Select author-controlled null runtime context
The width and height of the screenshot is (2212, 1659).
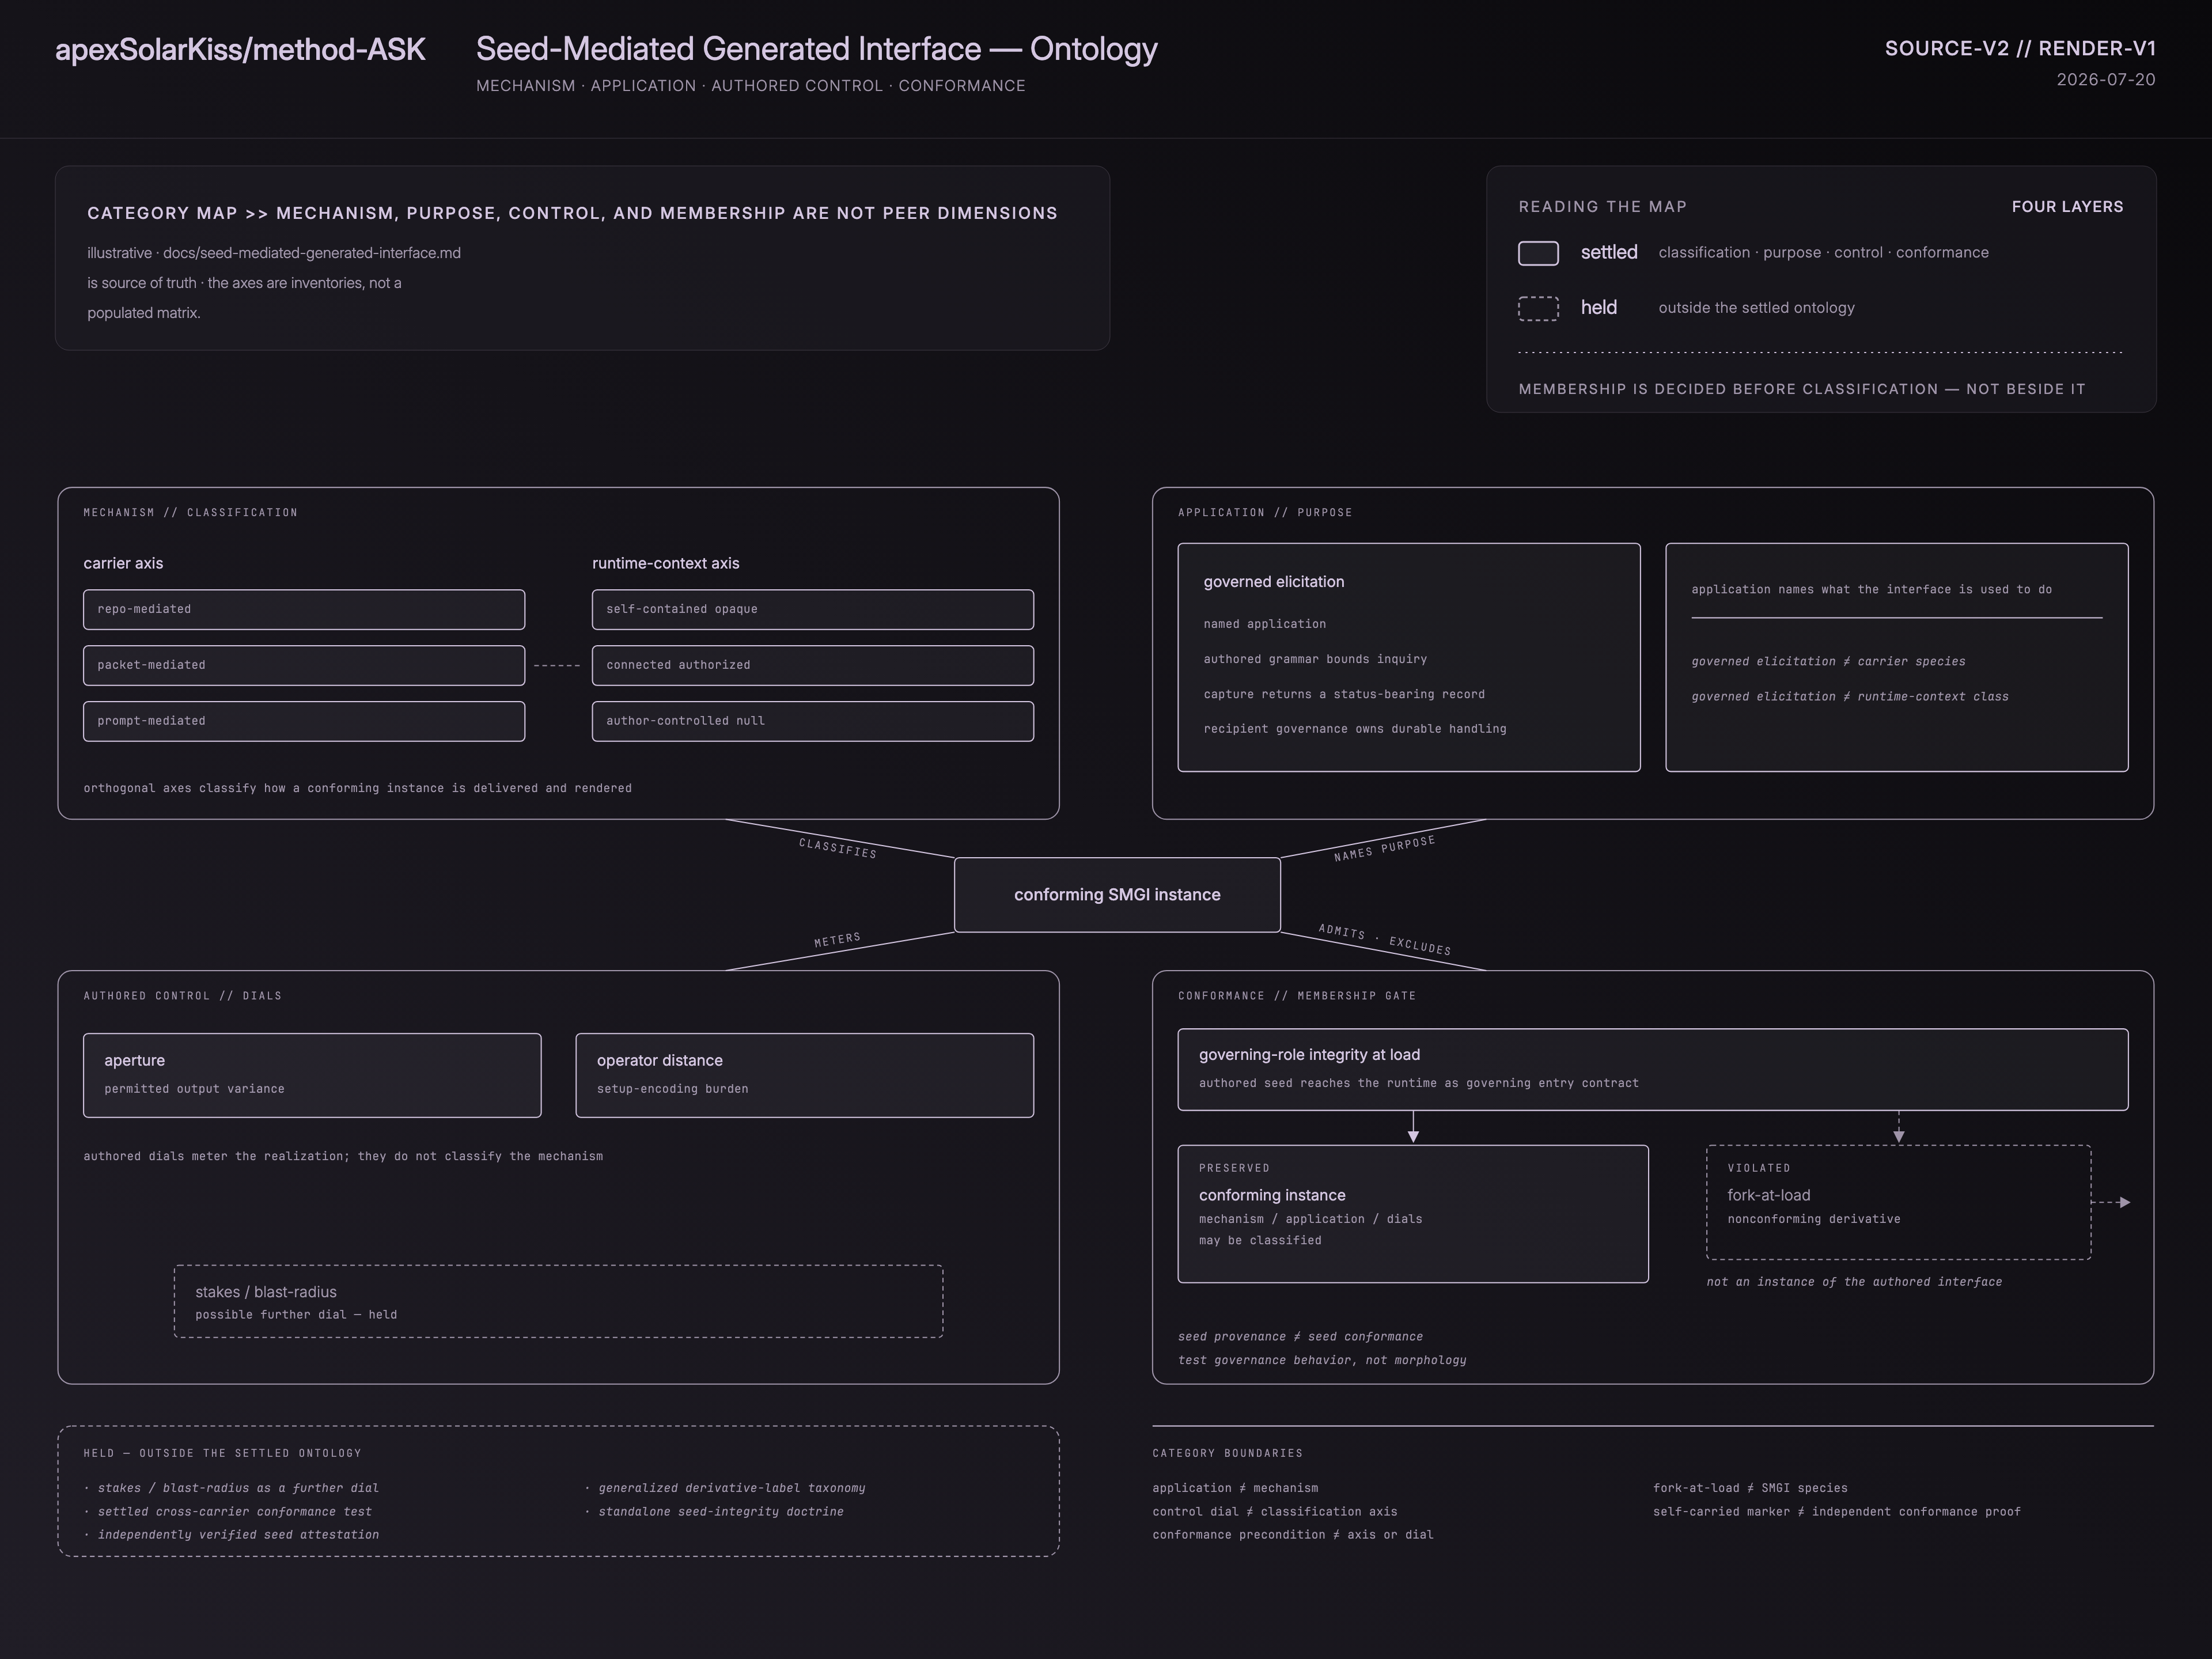[x=813, y=721]
